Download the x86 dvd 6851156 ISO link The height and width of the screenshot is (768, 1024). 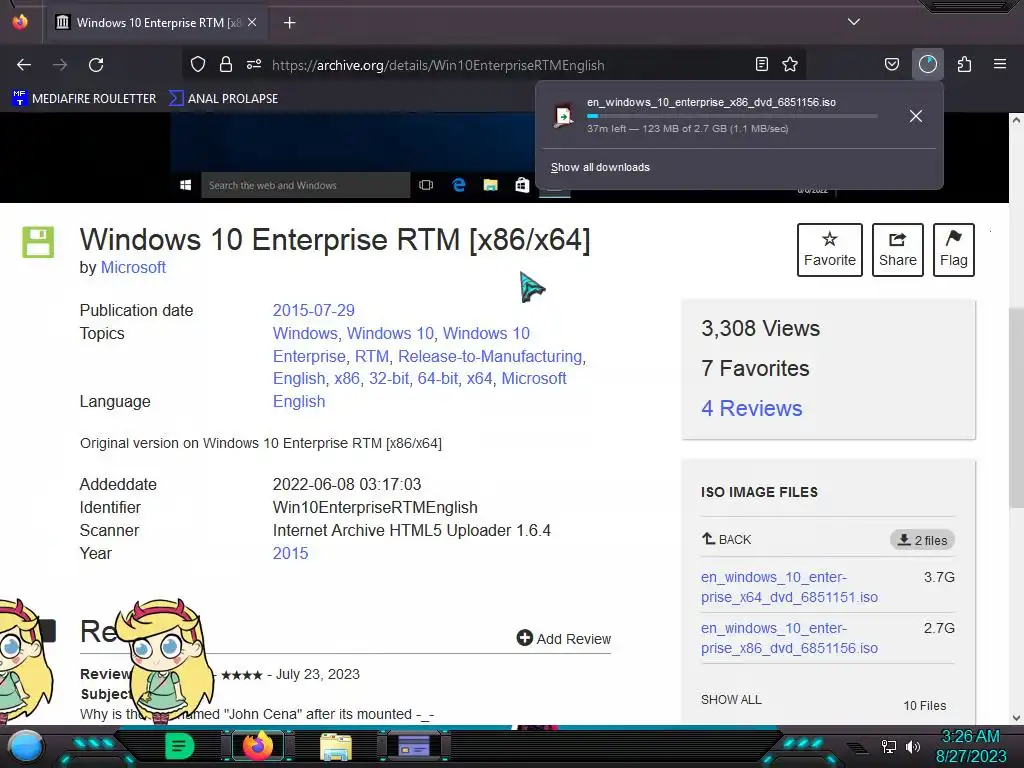pyautogui.click(x=789, y=638)
